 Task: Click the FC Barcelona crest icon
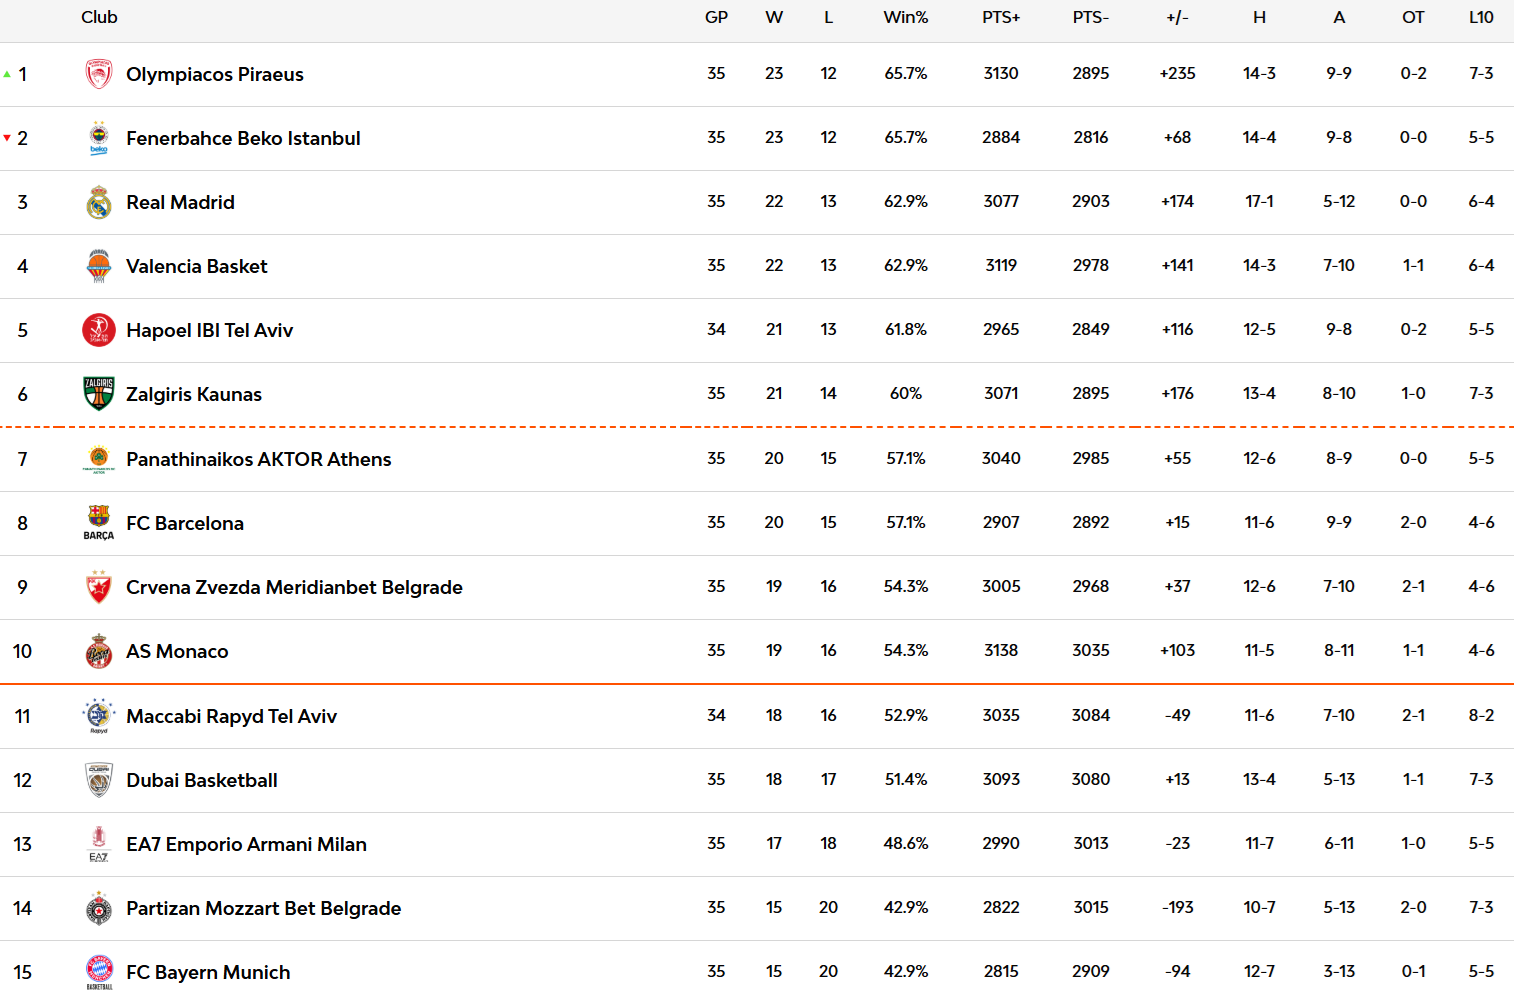pyautogui.click(x=98, y=522)
